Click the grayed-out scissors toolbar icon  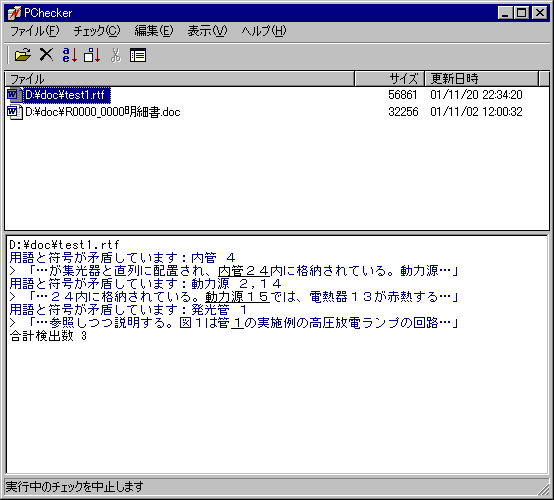116,55
